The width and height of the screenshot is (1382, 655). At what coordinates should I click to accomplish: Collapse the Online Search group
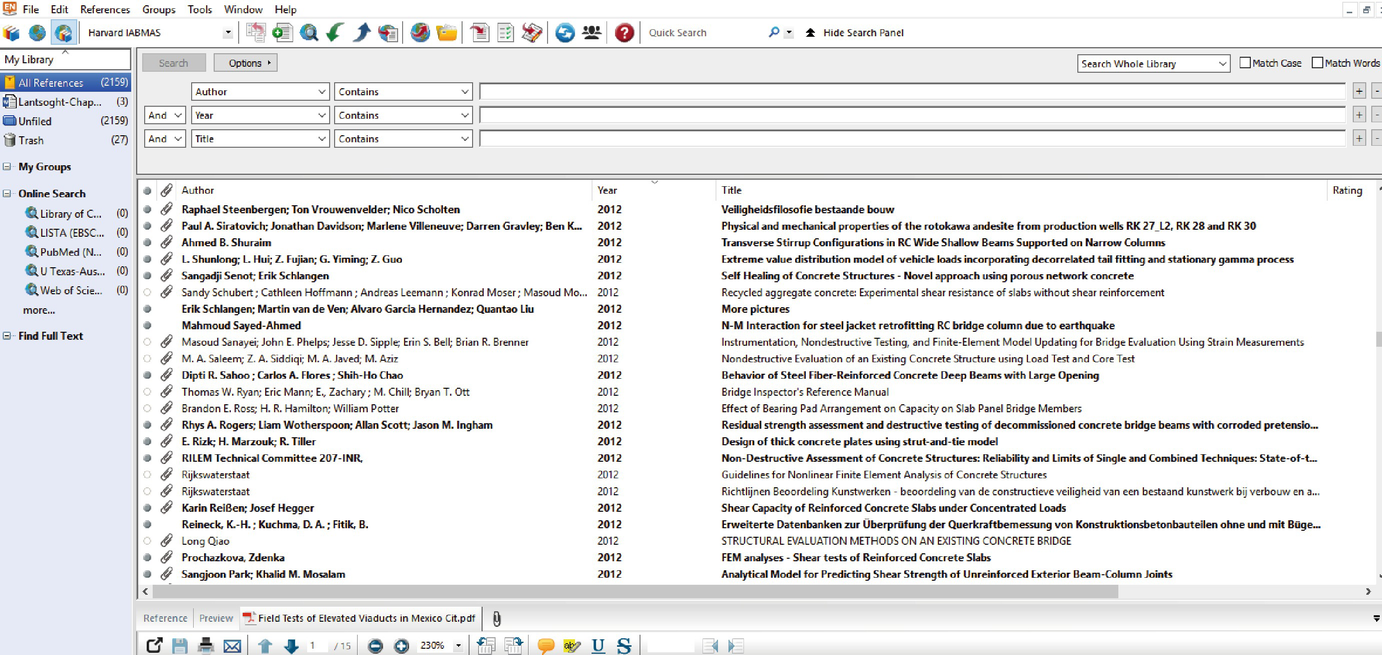[x=7, y=194]
